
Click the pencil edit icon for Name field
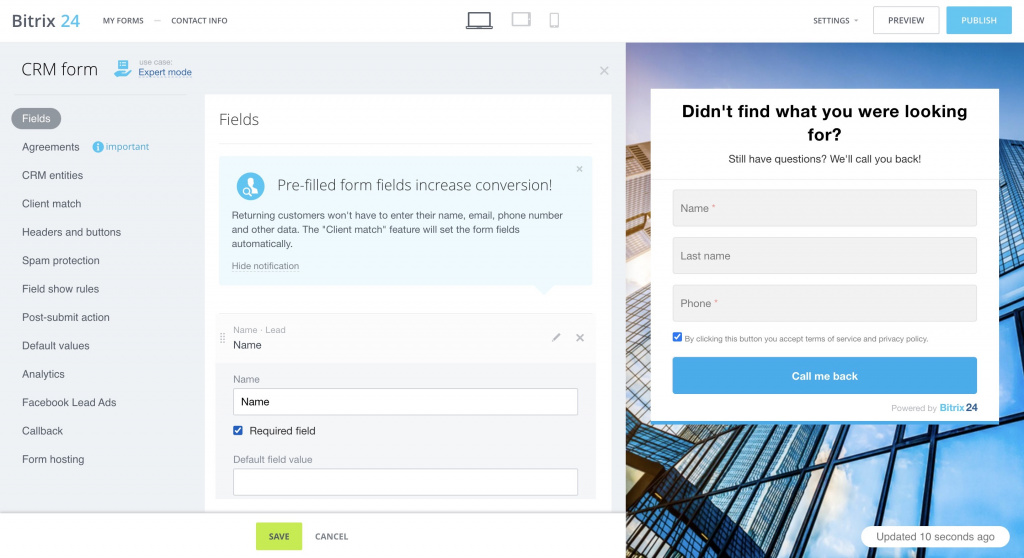pos(557,338)
